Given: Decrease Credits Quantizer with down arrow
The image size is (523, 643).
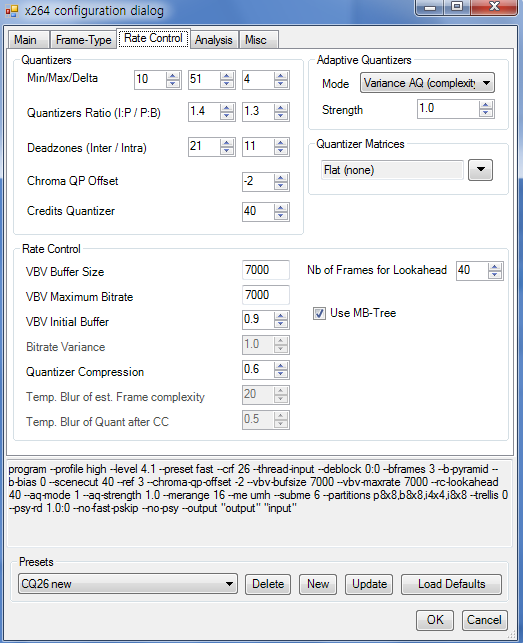Looking at the screenshot, I should 281,216.
